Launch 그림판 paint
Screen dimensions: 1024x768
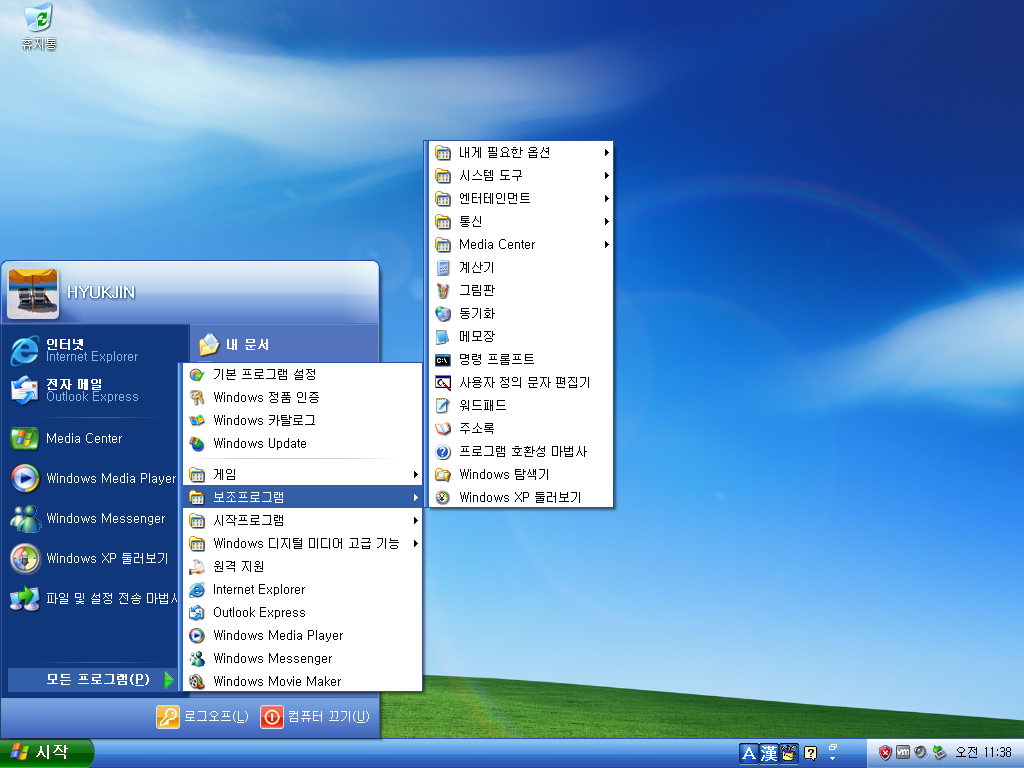pos(521,291)
